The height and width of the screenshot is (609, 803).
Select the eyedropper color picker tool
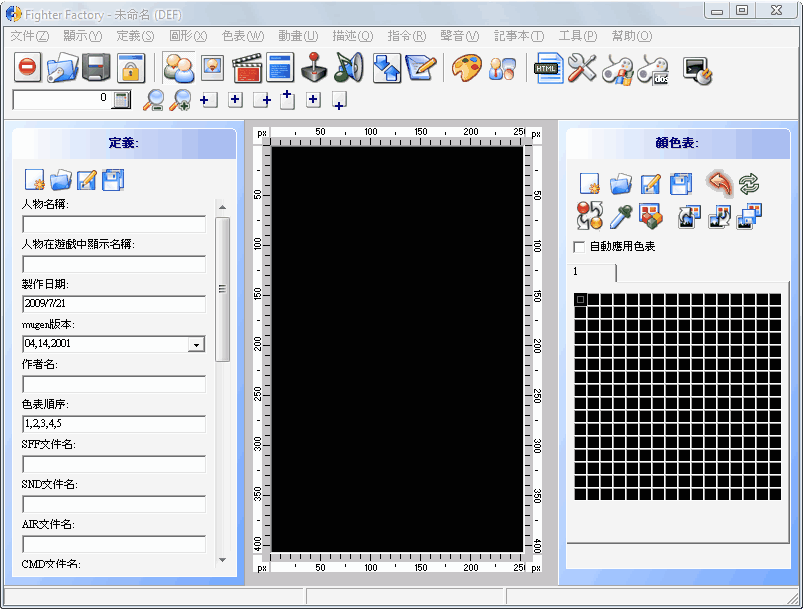(621, 217)
